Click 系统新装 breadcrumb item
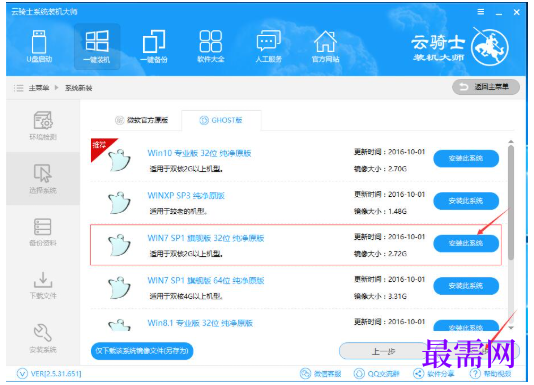 click(79, 88)
